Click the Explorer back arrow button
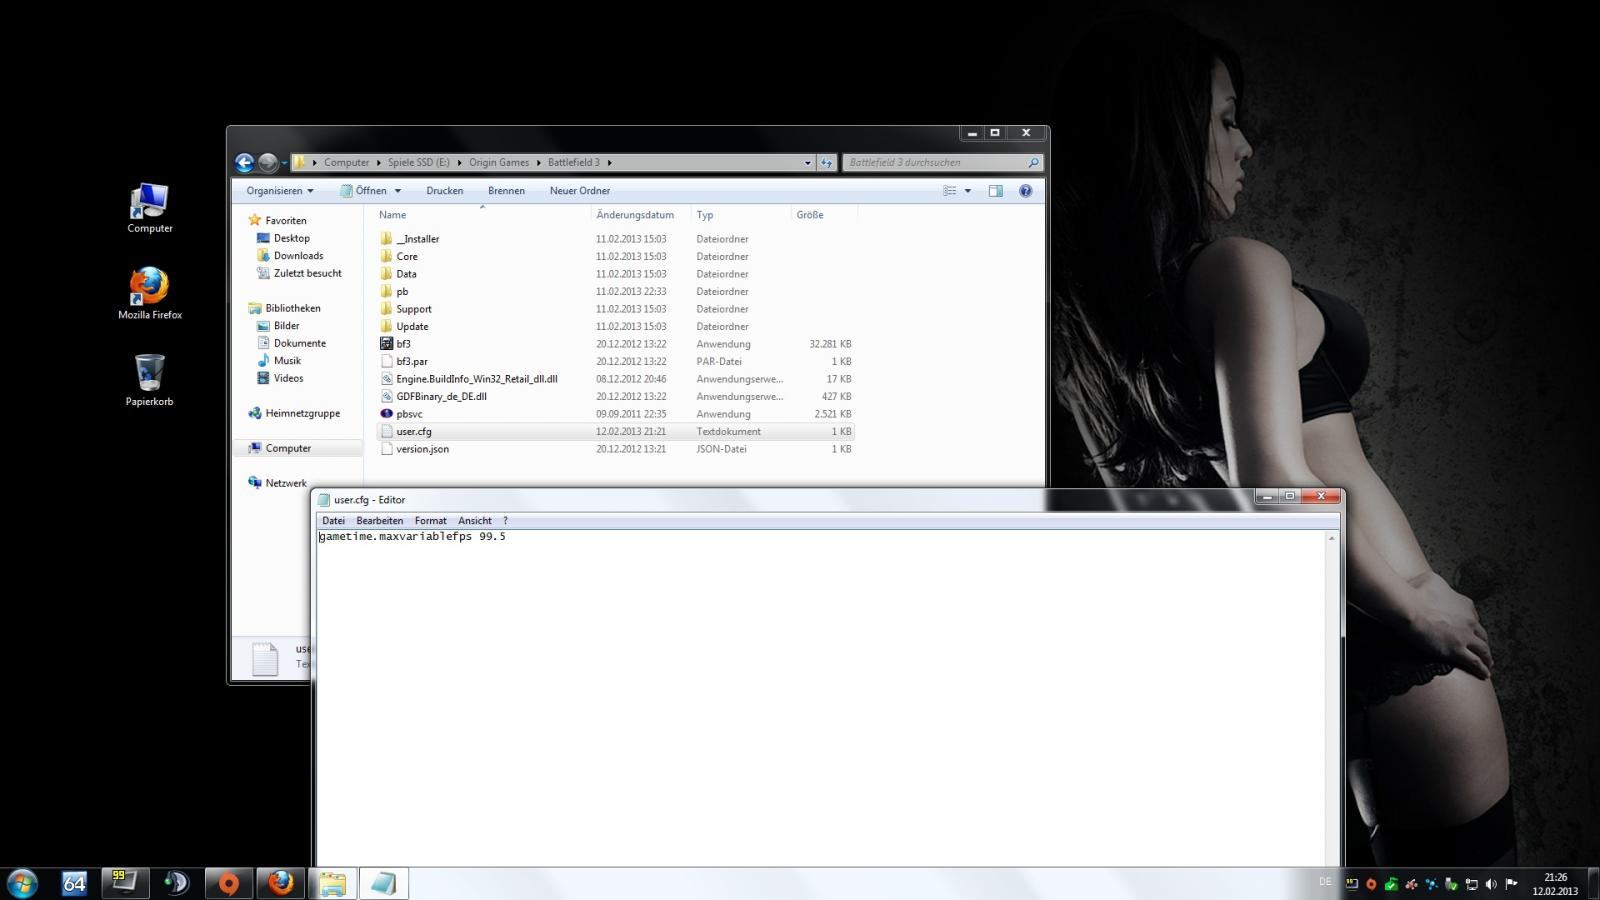This screenshot has width=1600, height=900. coord(245,162)
